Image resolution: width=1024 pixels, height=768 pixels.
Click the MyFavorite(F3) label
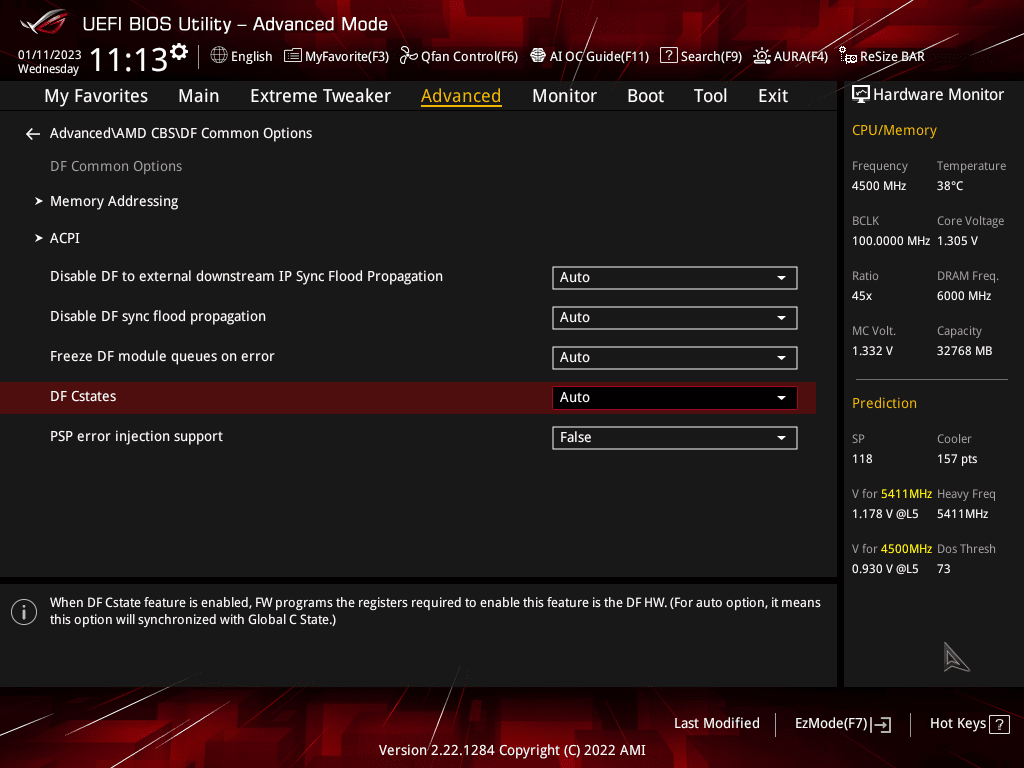347,56
